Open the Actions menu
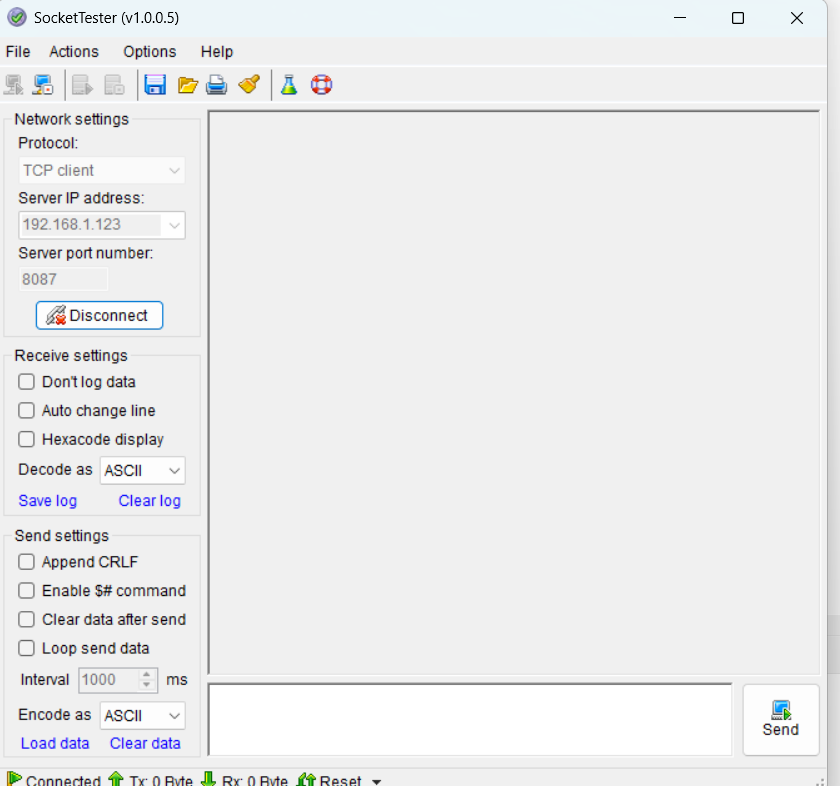 74,51
